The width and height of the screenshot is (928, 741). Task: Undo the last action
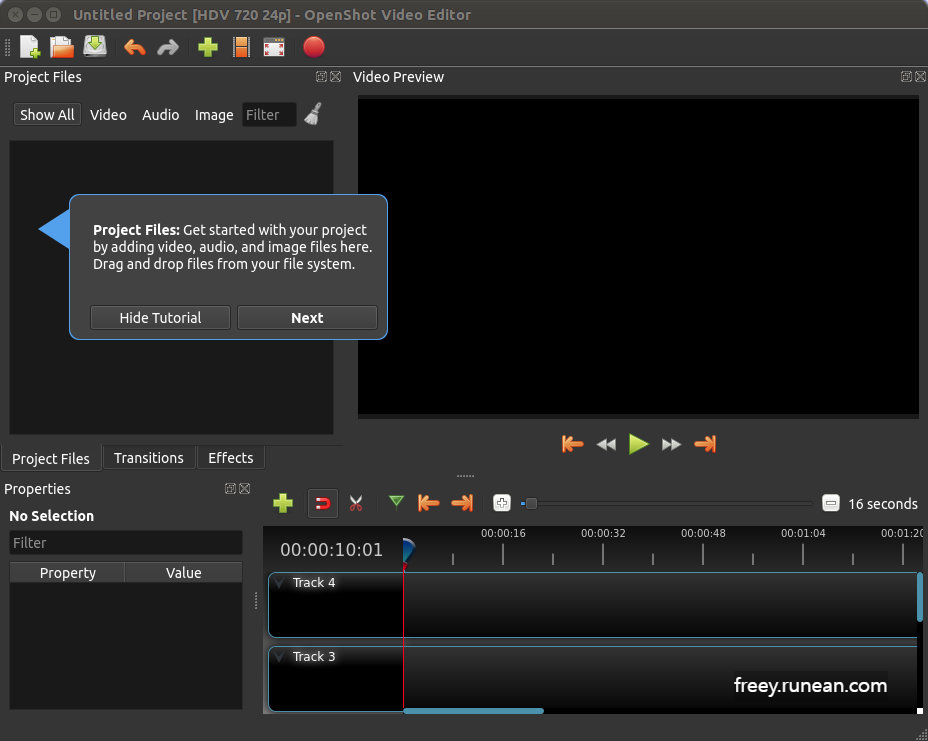[x=135, y=47]
